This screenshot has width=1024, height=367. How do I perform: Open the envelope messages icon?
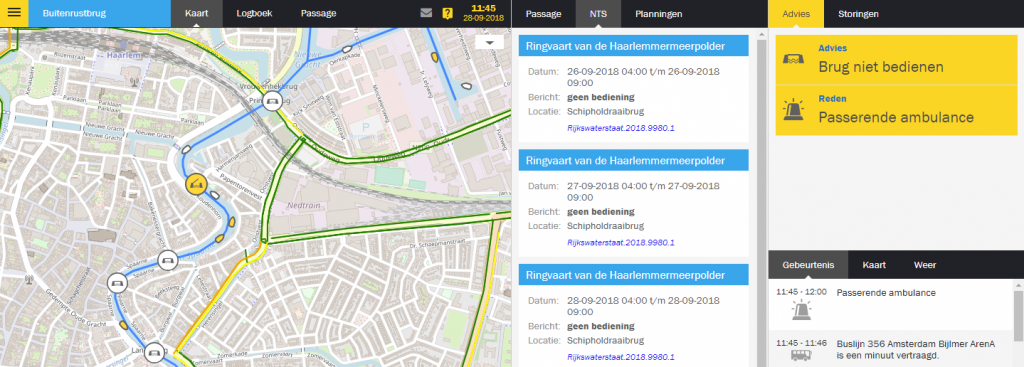[x=426, y=12]
